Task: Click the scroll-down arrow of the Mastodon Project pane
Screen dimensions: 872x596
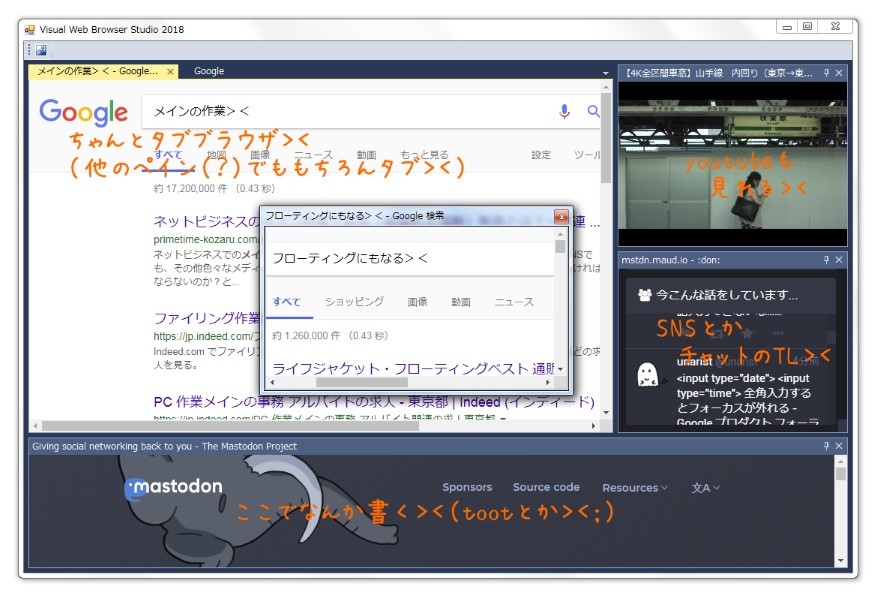Action: click(x=840, y=560)
